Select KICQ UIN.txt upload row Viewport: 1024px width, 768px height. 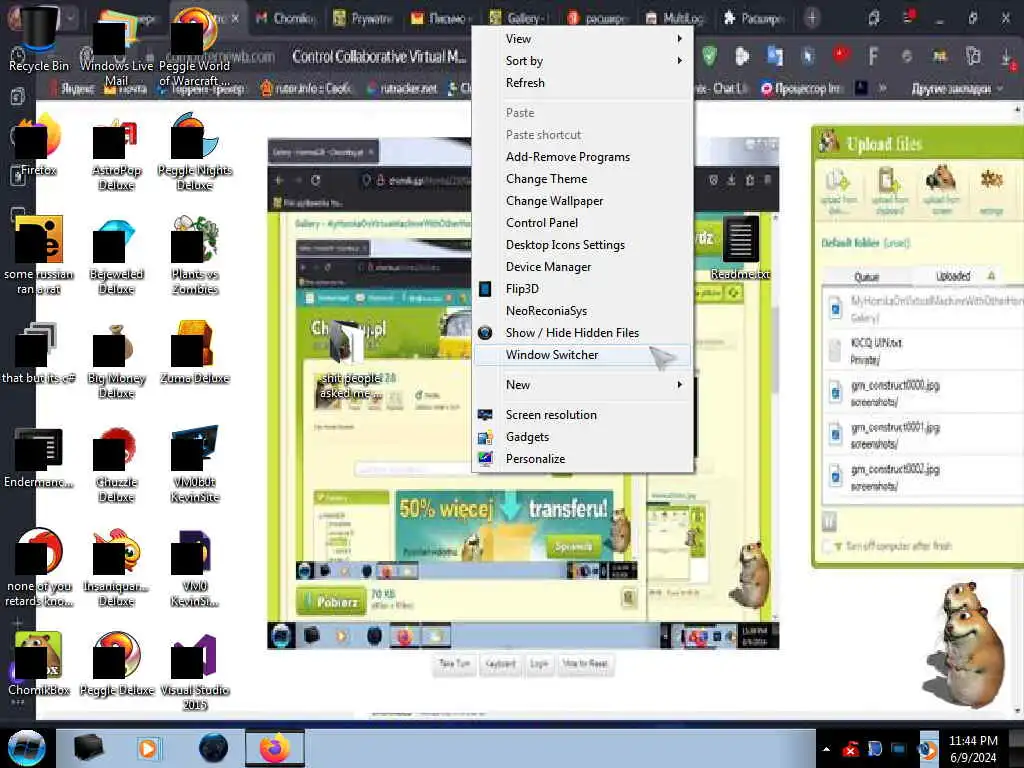coord(922,351)
